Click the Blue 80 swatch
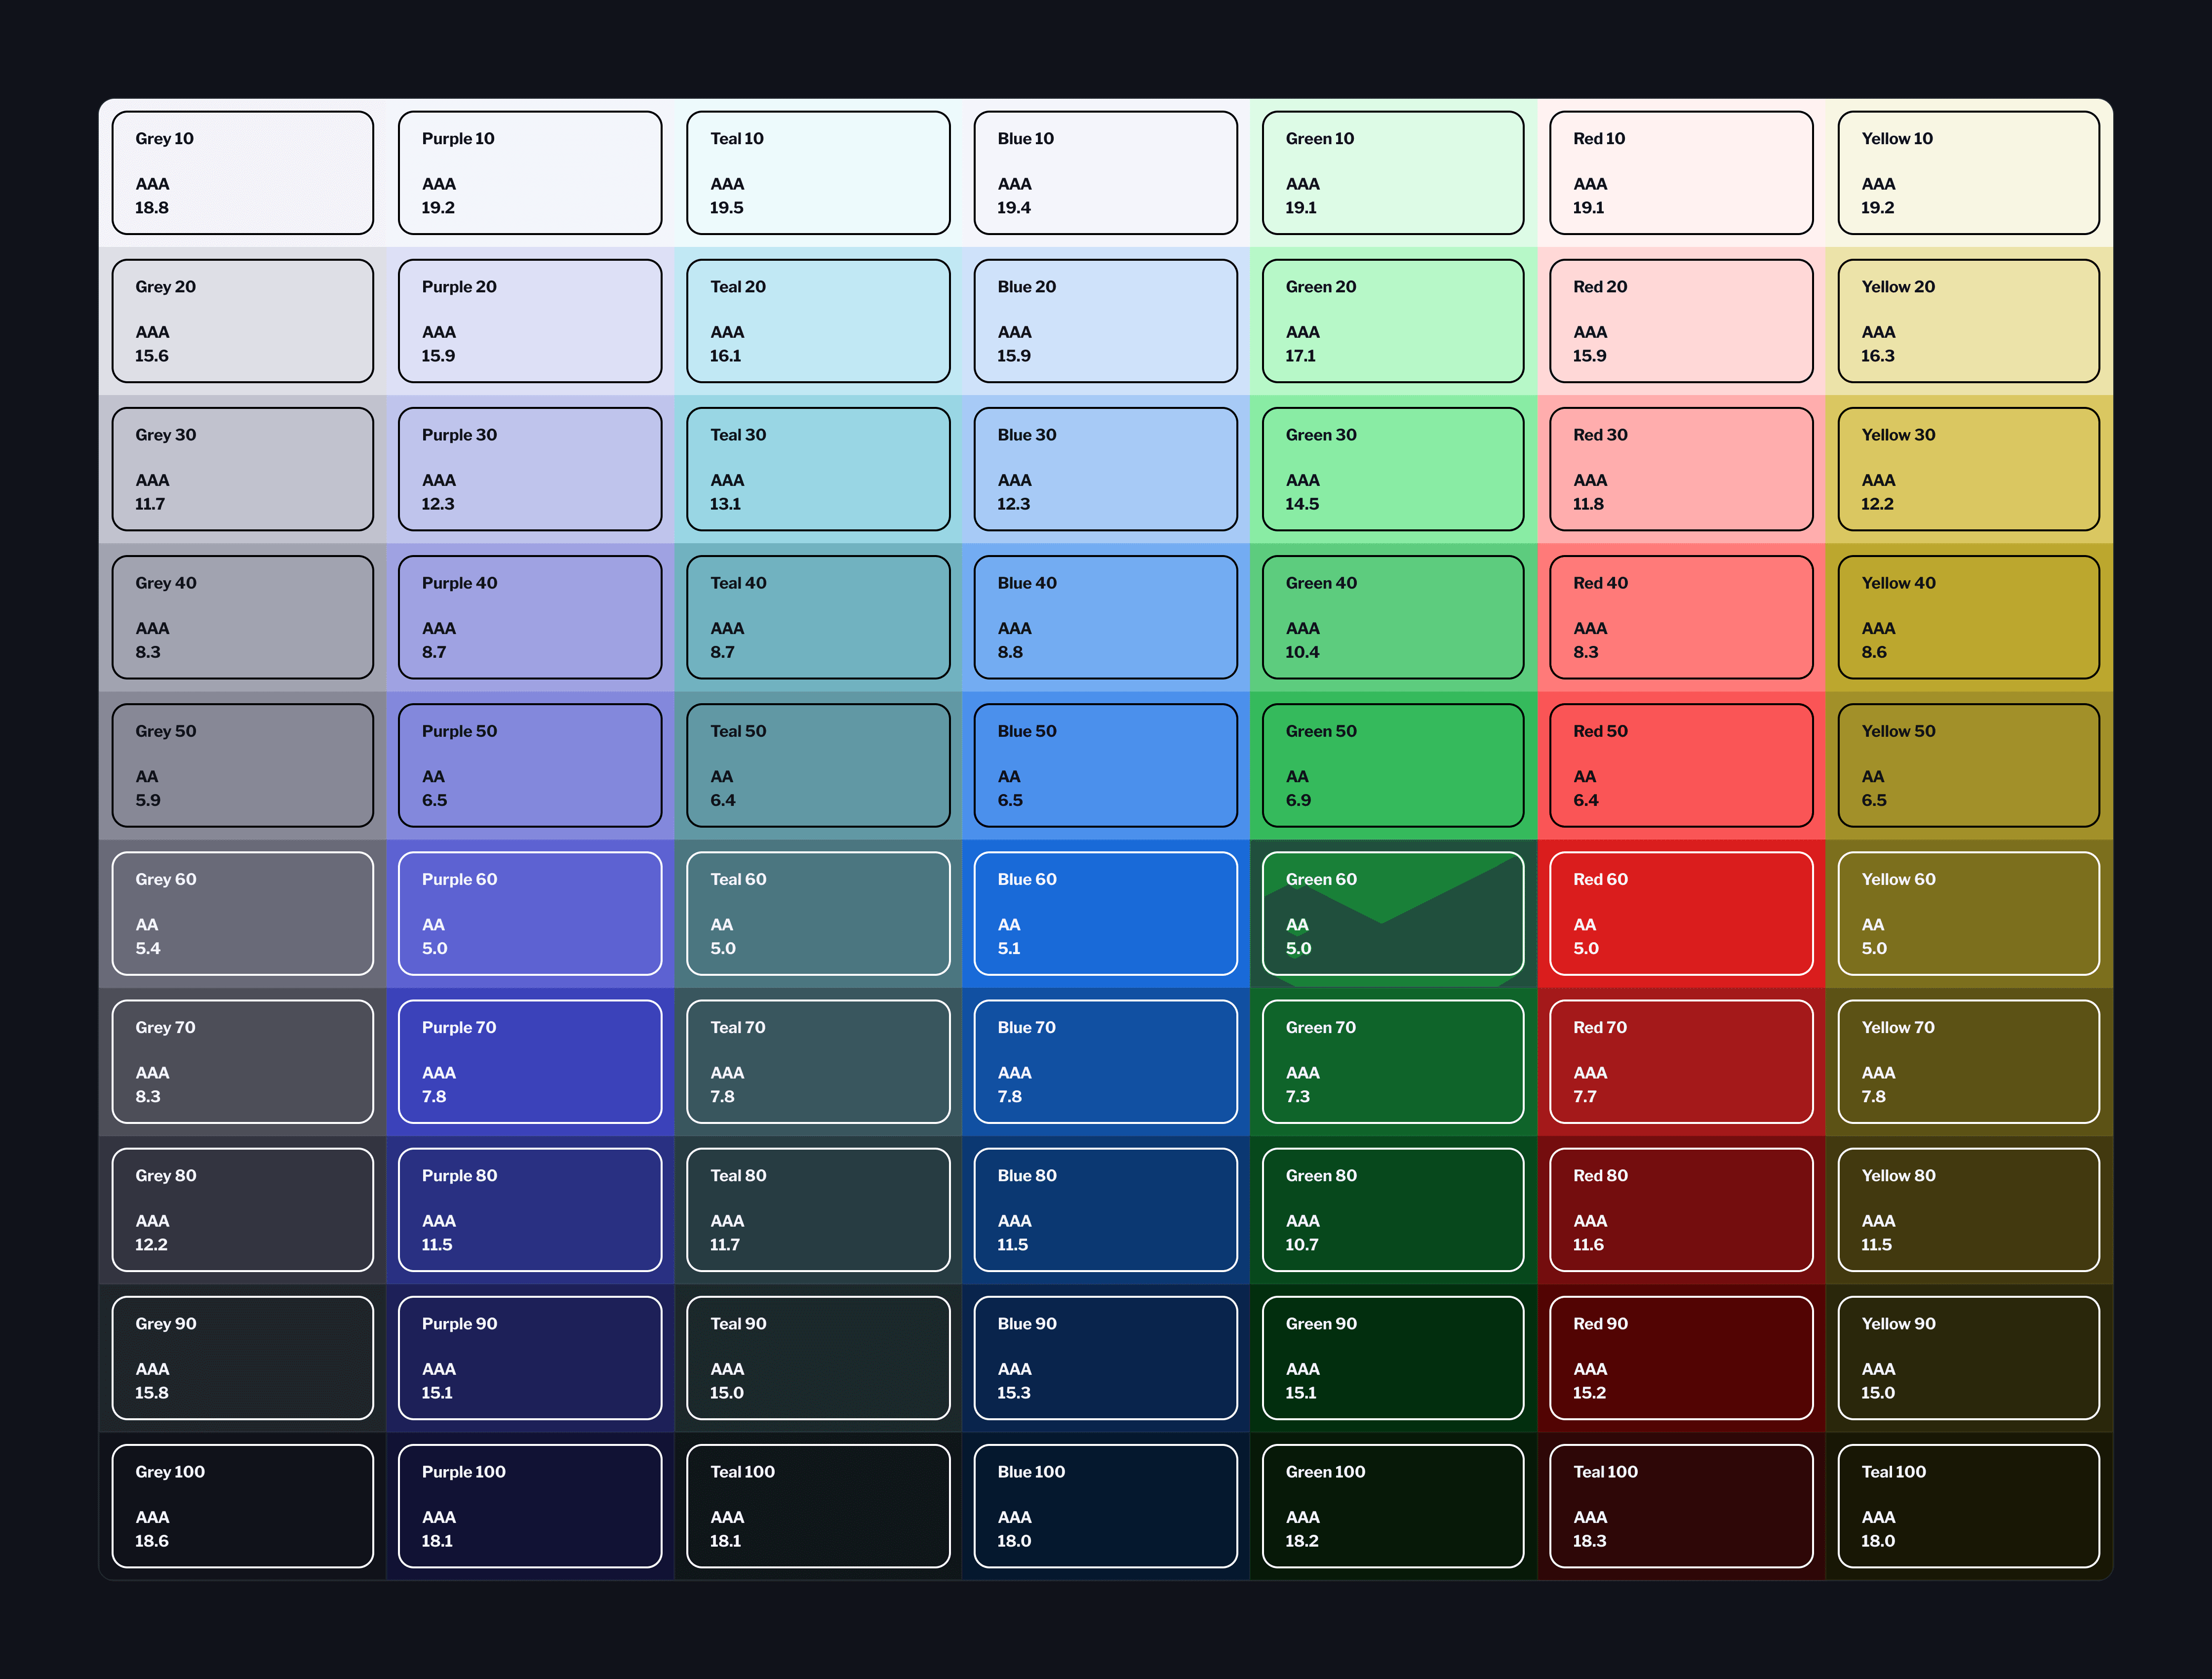The height and width of the screenshot is (1679, 2212). point(1105,1209)
